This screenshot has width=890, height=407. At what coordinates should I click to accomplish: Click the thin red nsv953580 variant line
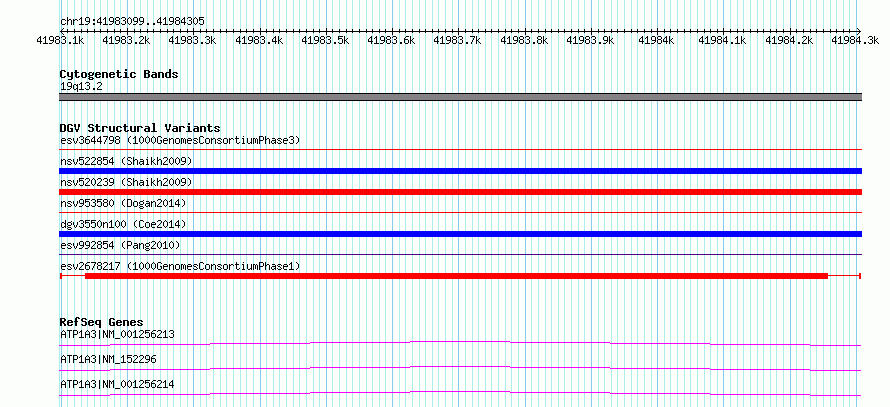[461, 212]
